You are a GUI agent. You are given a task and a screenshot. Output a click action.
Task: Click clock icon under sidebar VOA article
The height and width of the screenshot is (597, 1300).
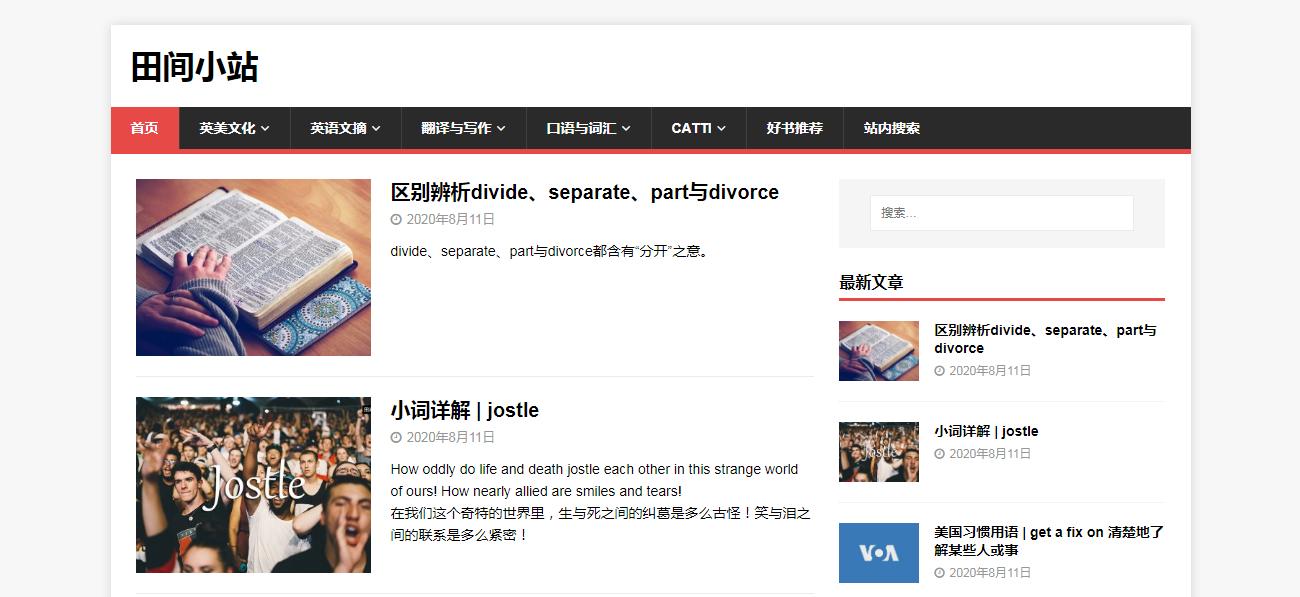939,573
